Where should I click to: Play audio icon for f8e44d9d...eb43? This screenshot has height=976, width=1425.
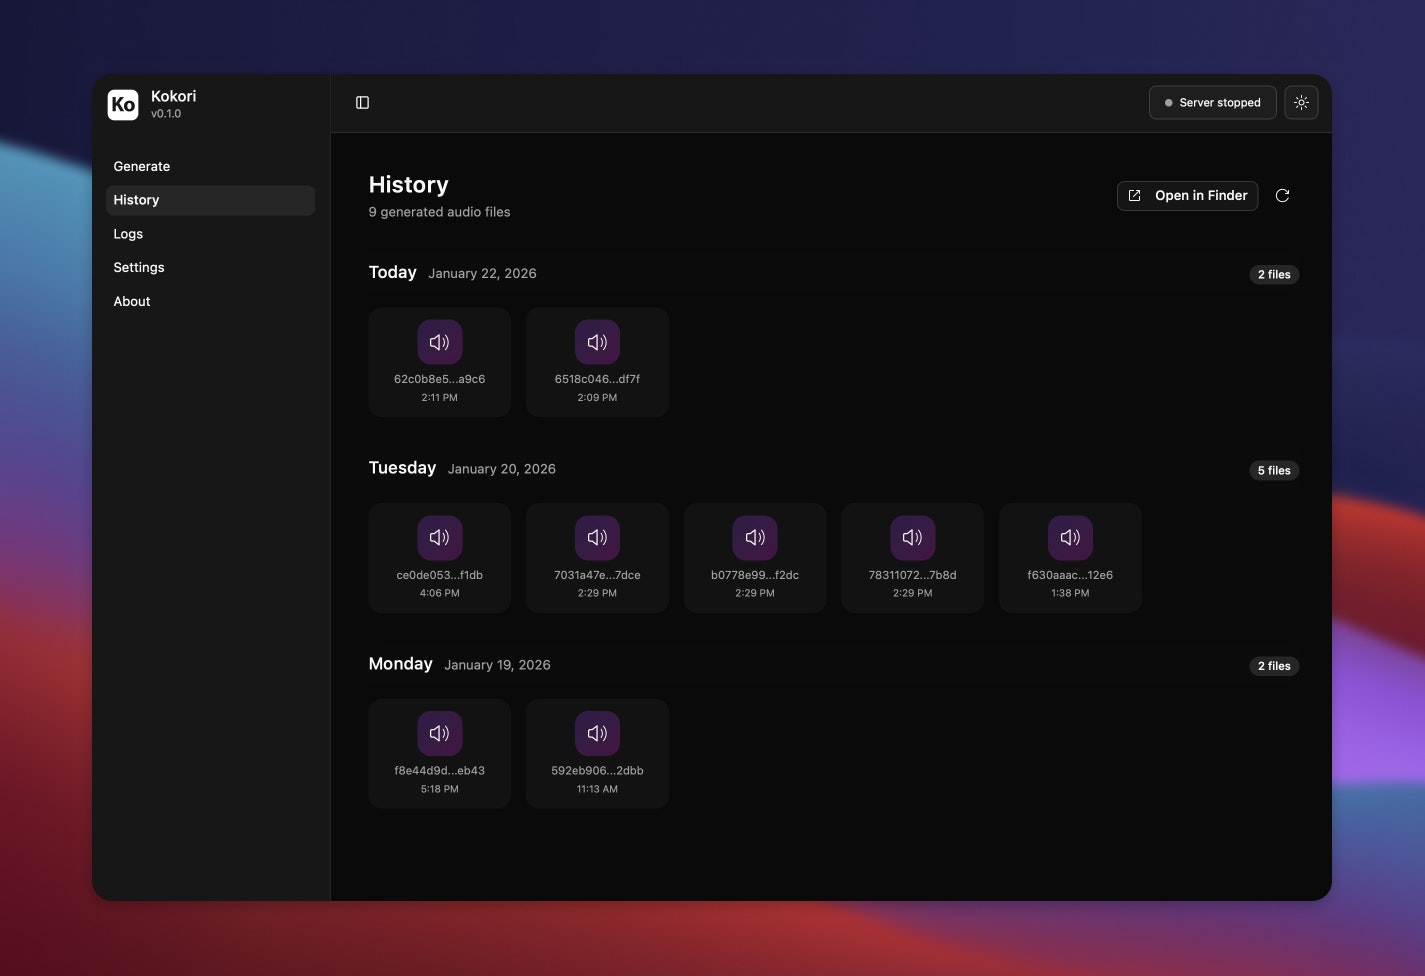pos(440,733)
